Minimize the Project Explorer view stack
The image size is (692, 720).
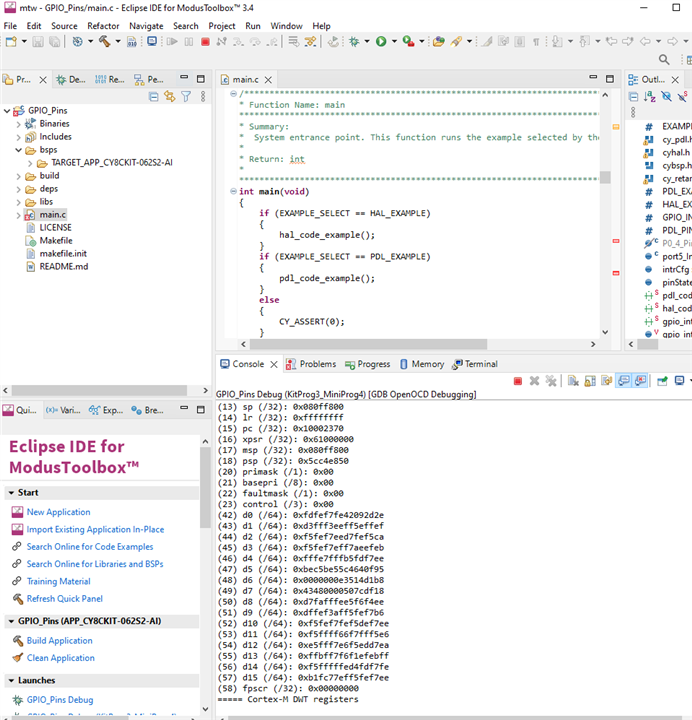184,78
